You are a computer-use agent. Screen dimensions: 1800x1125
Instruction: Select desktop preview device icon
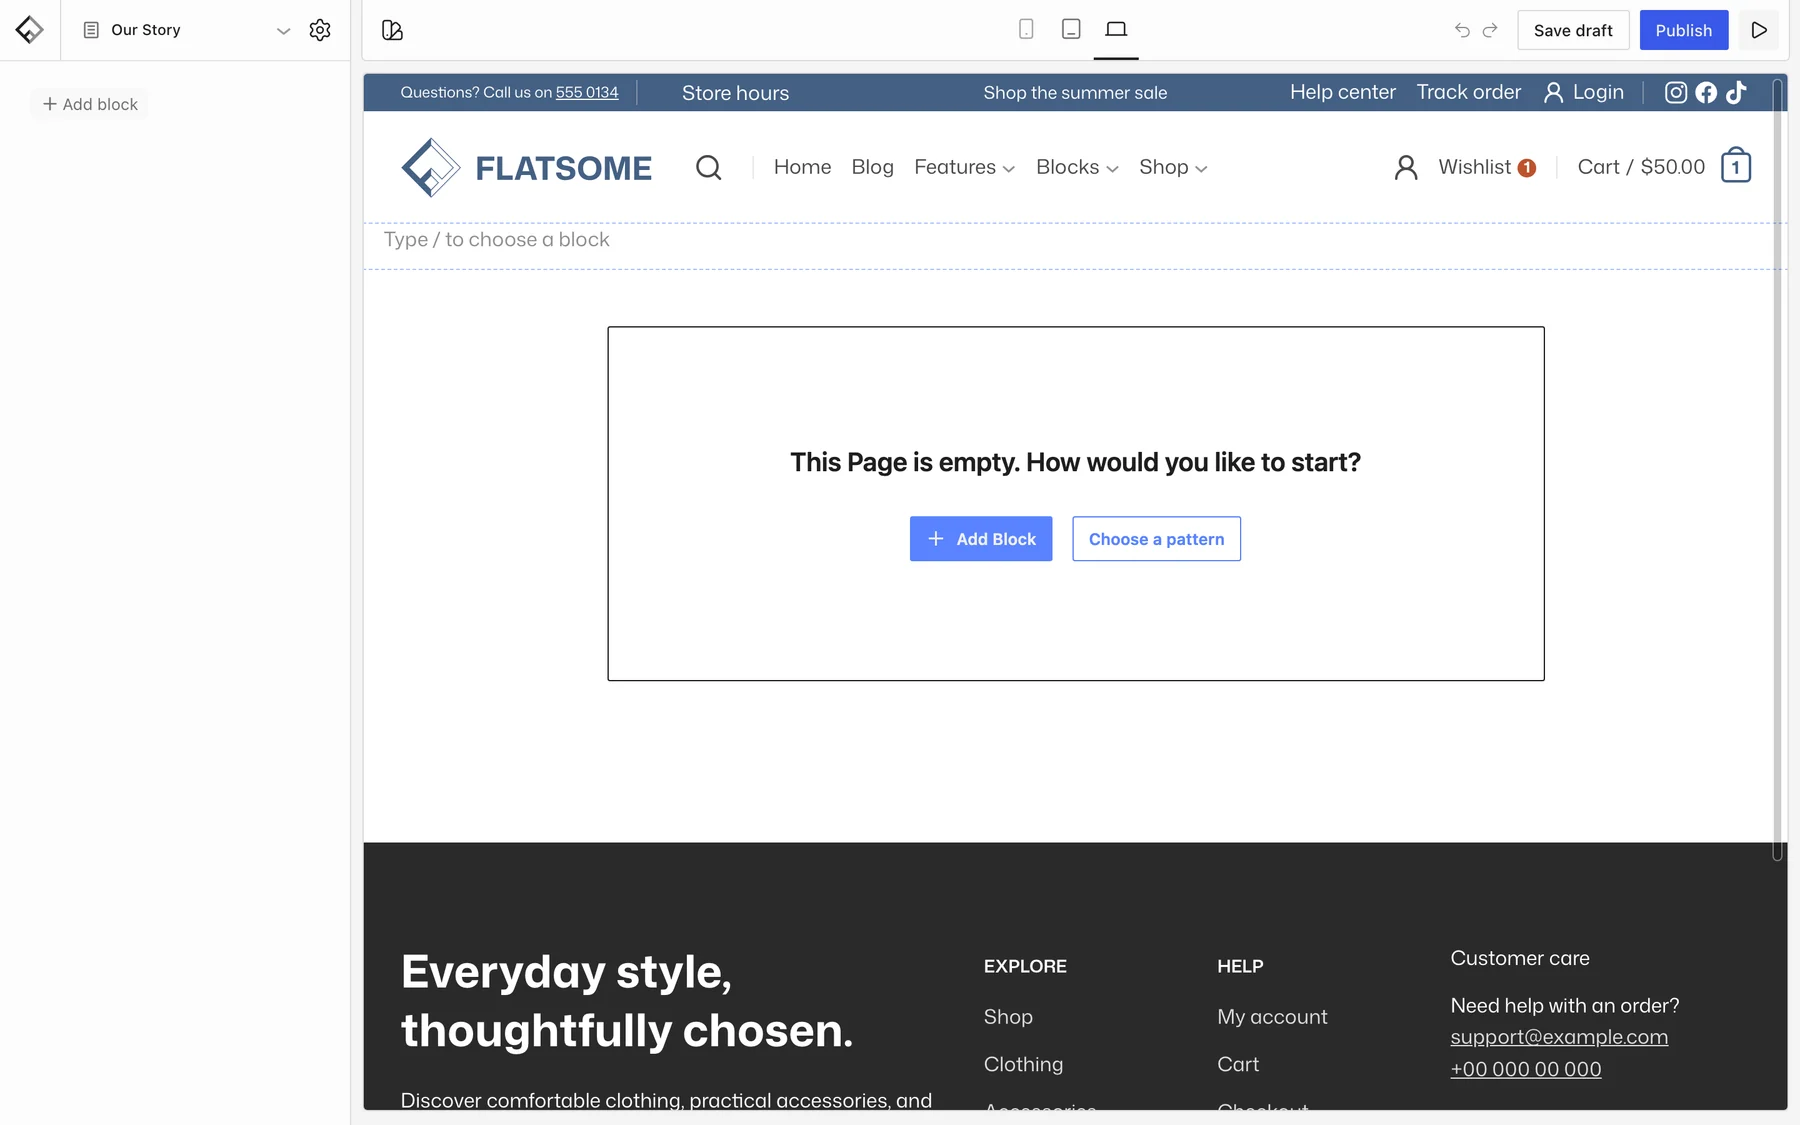[x=1116, y=29]
